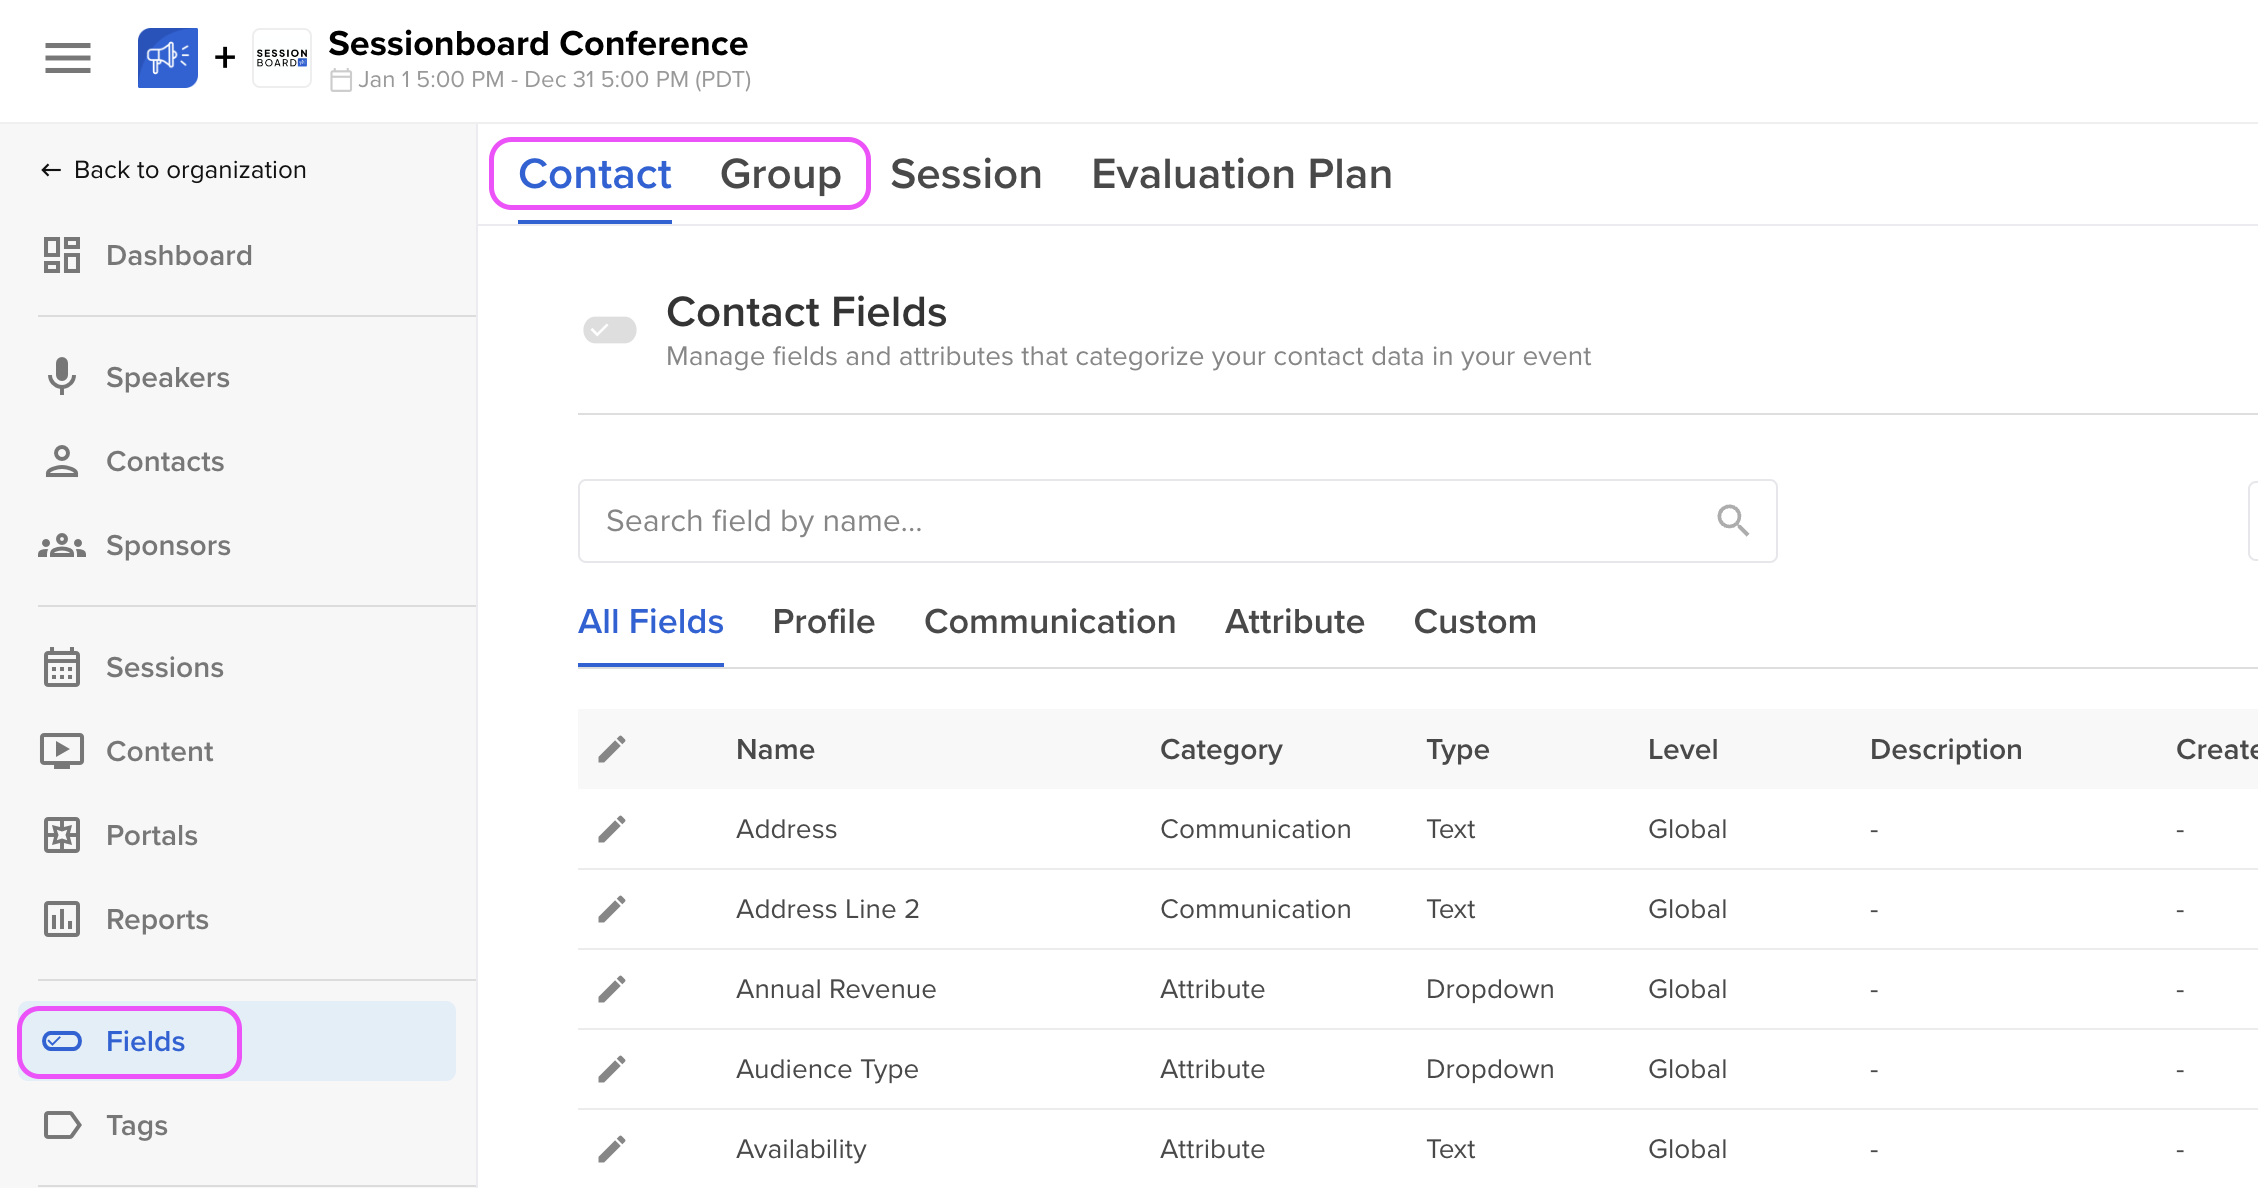
Task: Filter by the Custom fields tab
Action: click(x=1474, y=622)
